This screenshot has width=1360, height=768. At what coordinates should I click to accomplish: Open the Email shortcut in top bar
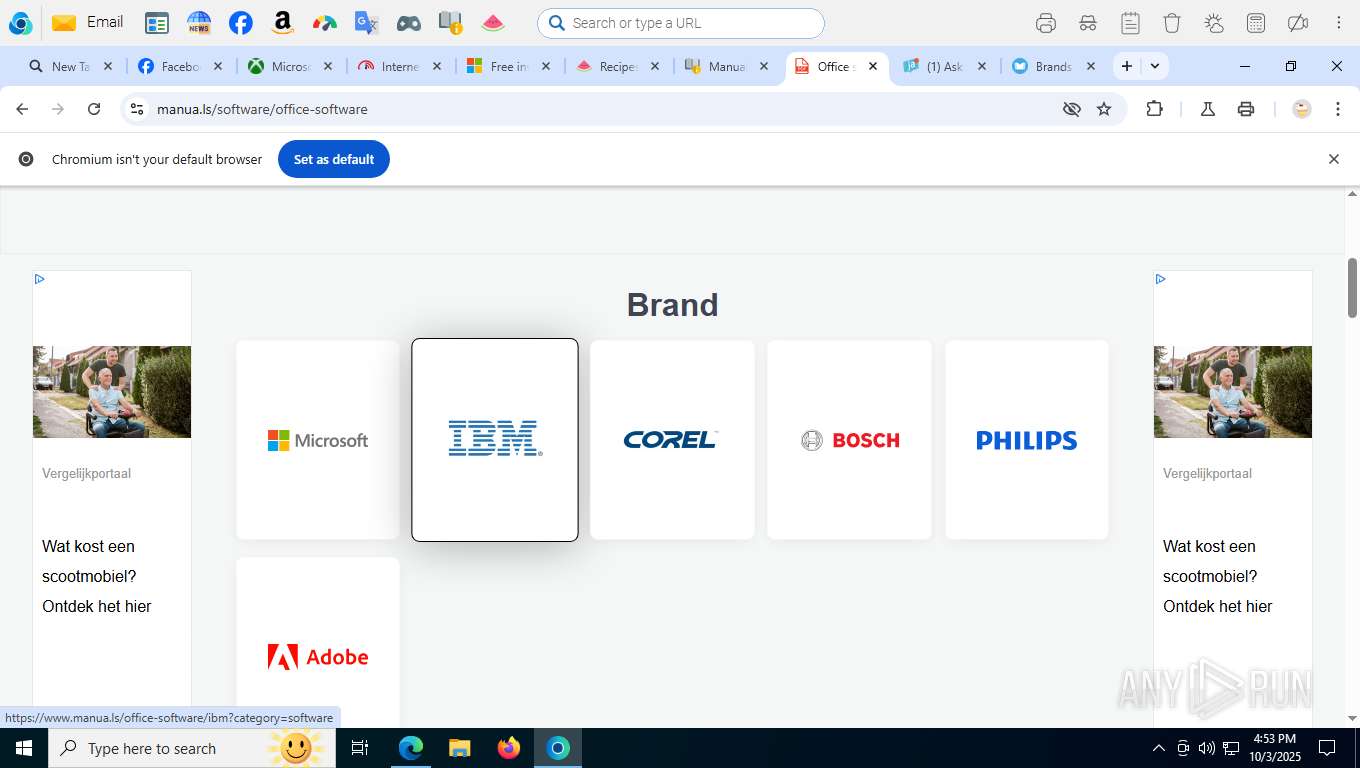point(88,22)
